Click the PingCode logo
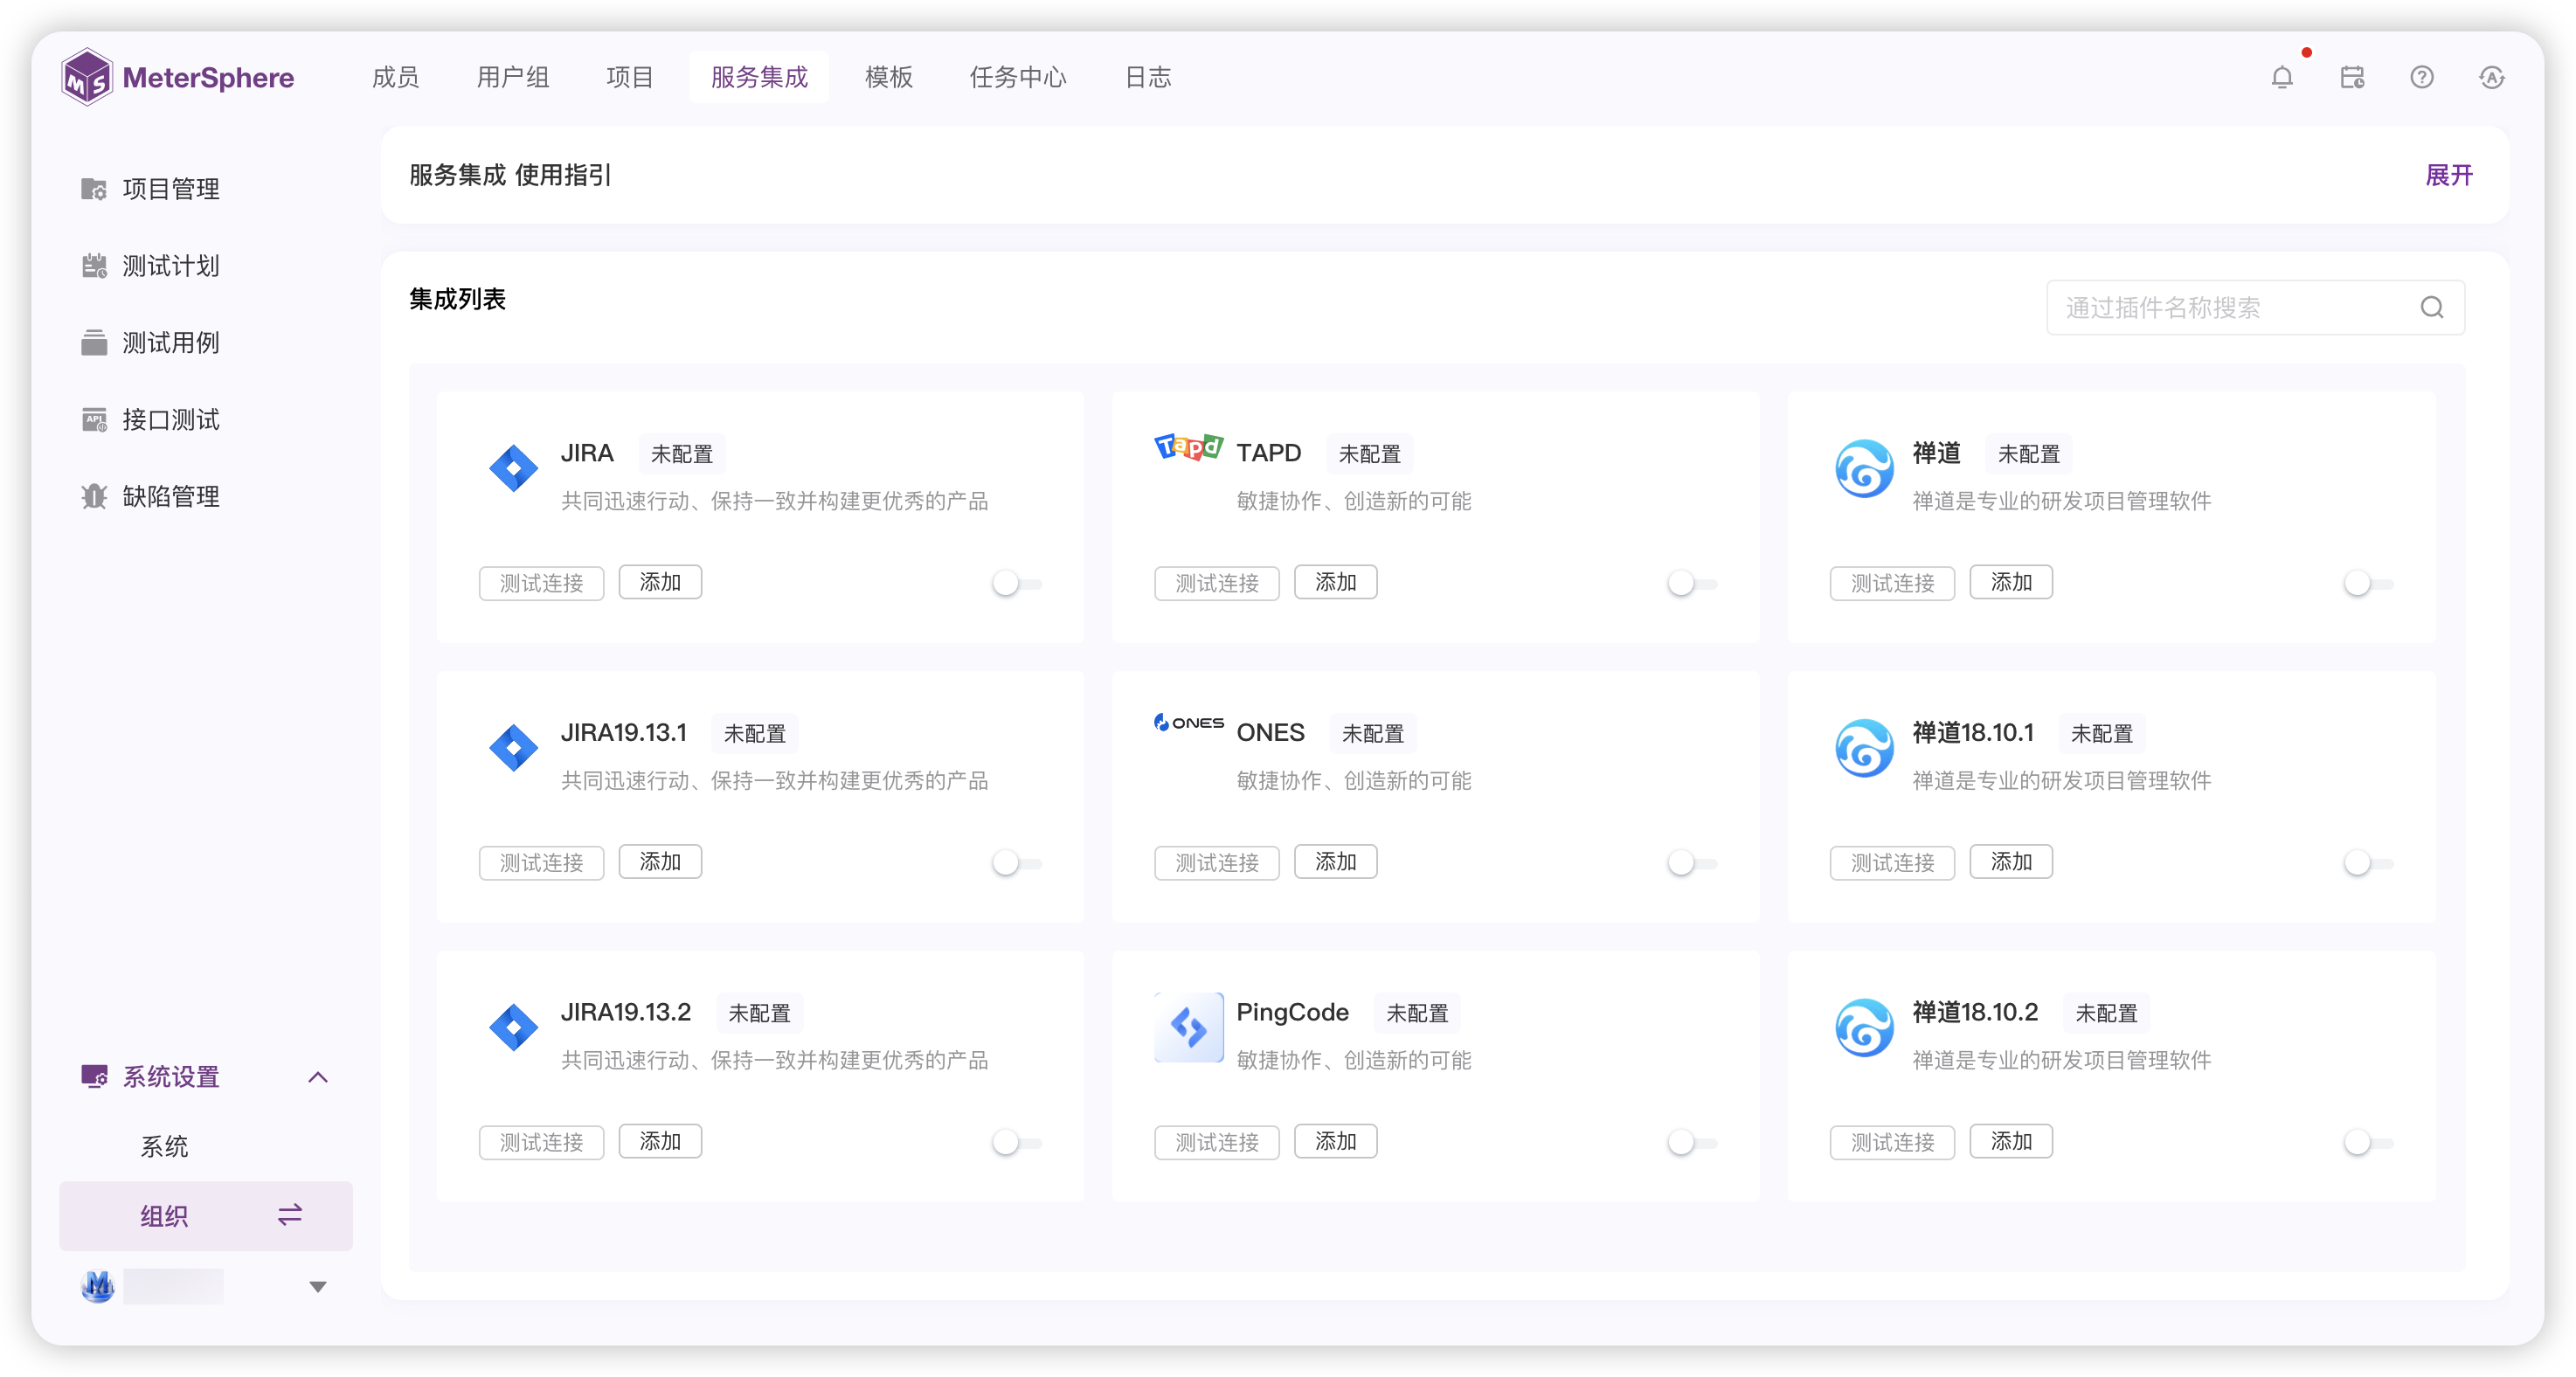The height and width of the screenshot is (1377, 2576). (1189, 1027)
